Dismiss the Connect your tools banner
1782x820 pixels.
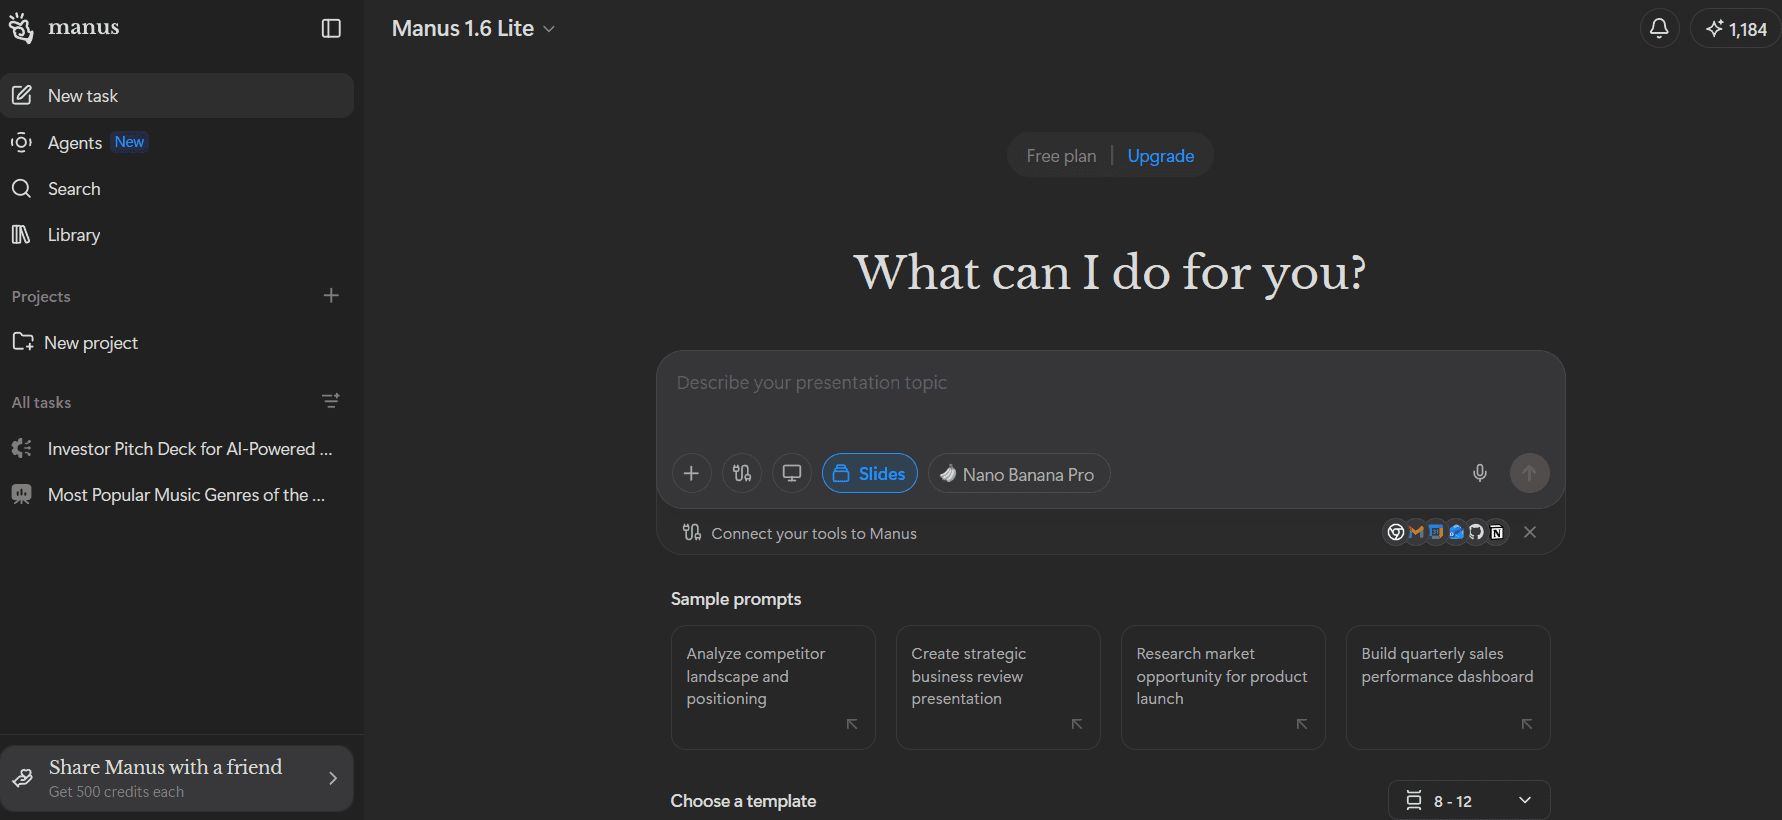click(1529, 532)
